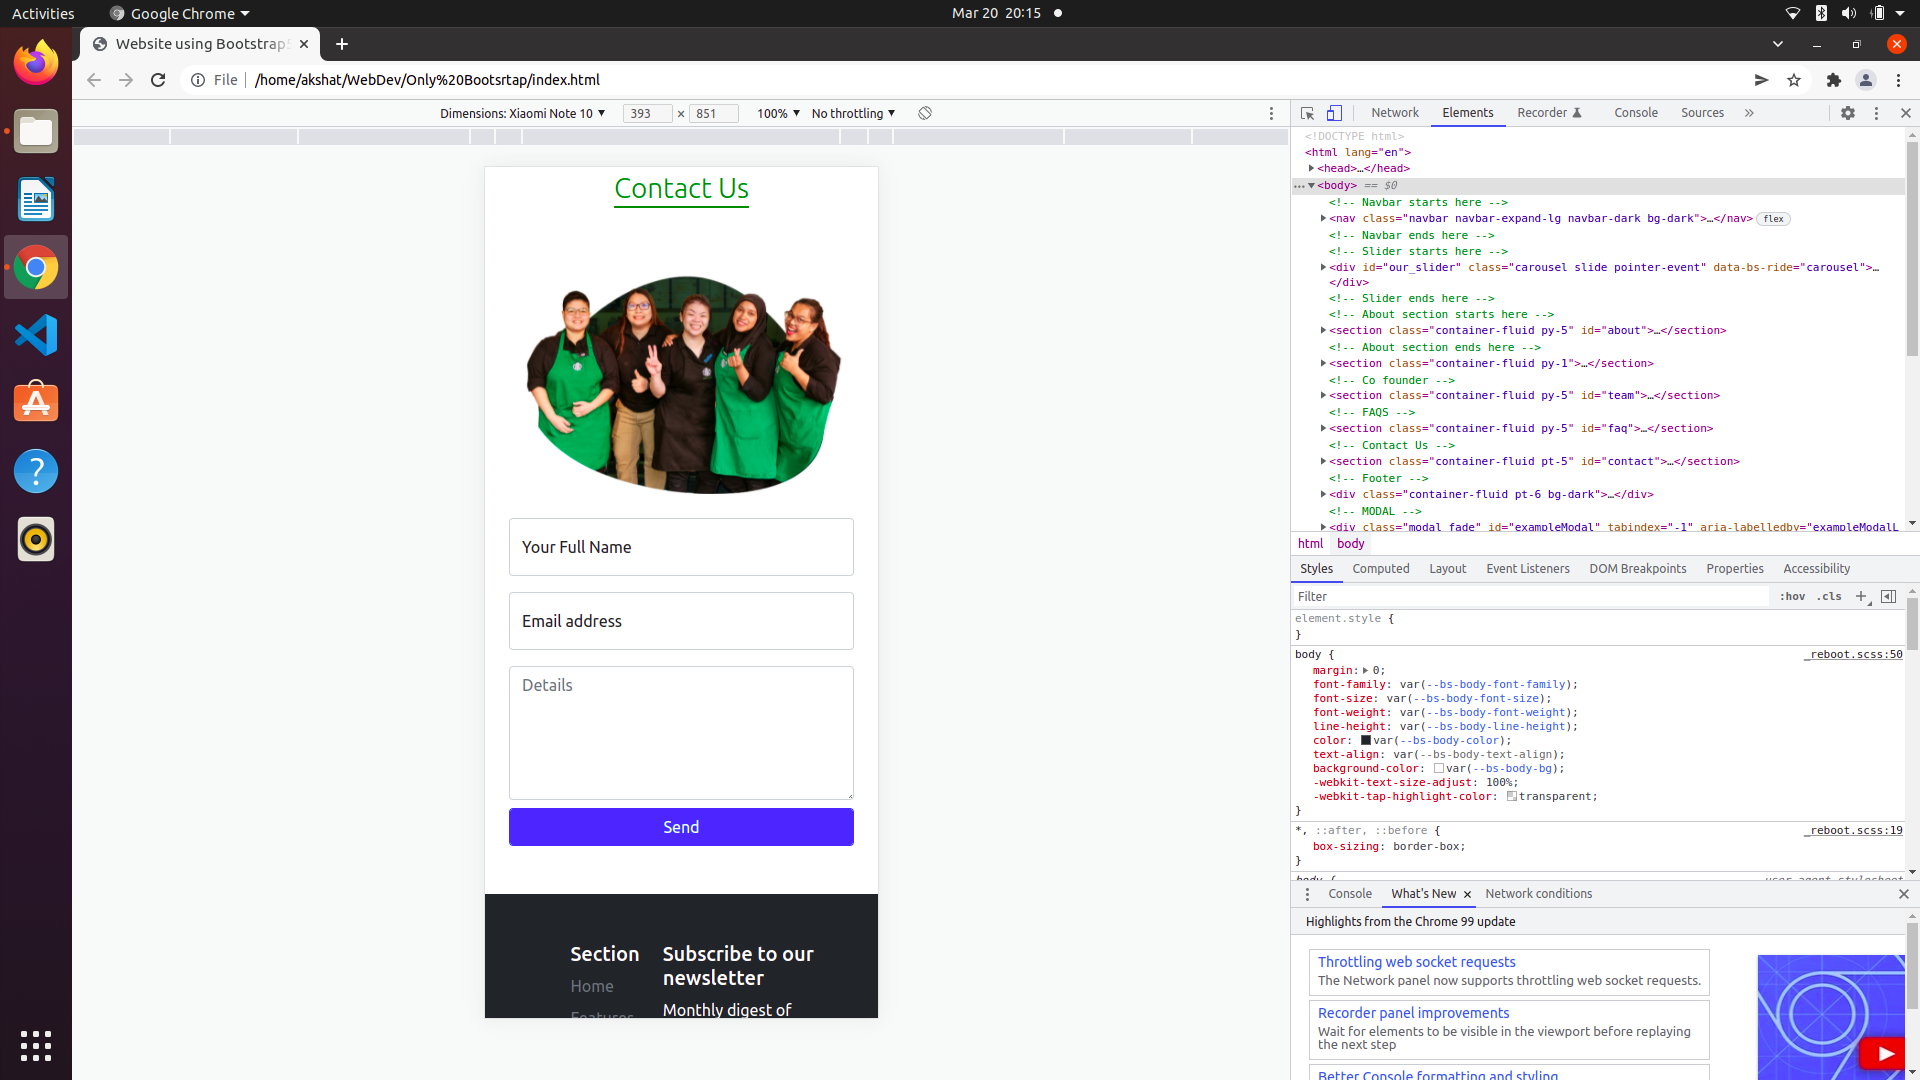The height and width of the screenshot is (1080, 1920).
Task: Open the Throttling web socket requests link
Action: (x=1416, y=962)
